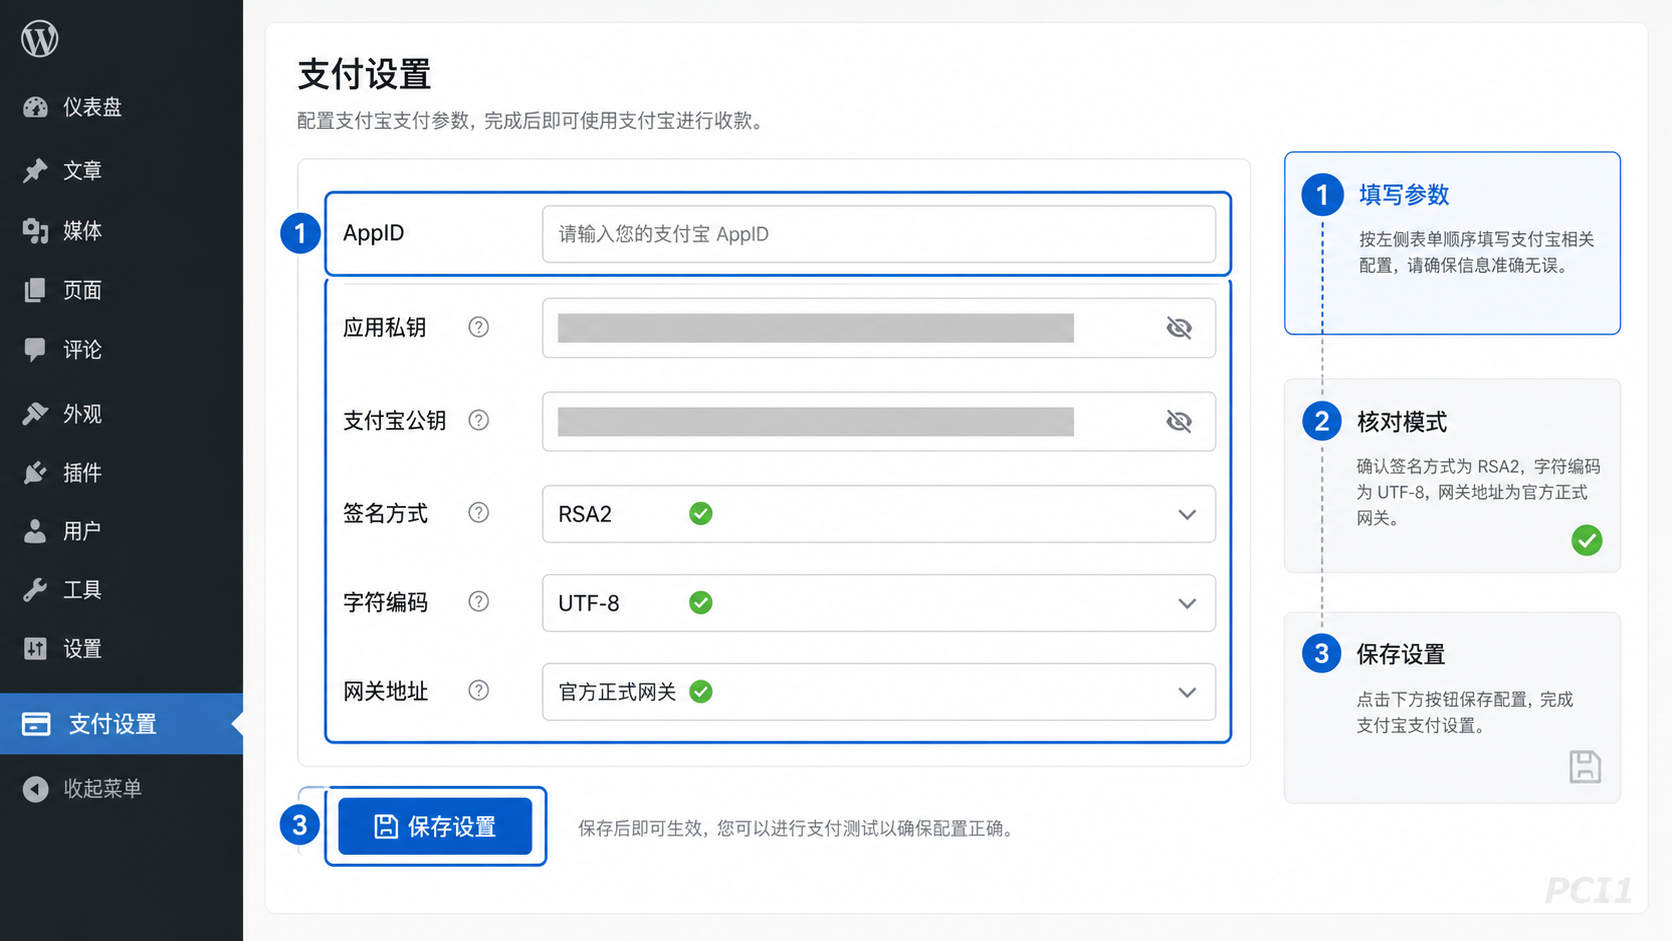1672x941 pixels.
Task: Click the green check beside UTF-8
Action: pyautogui.click(x=701, y=603)
